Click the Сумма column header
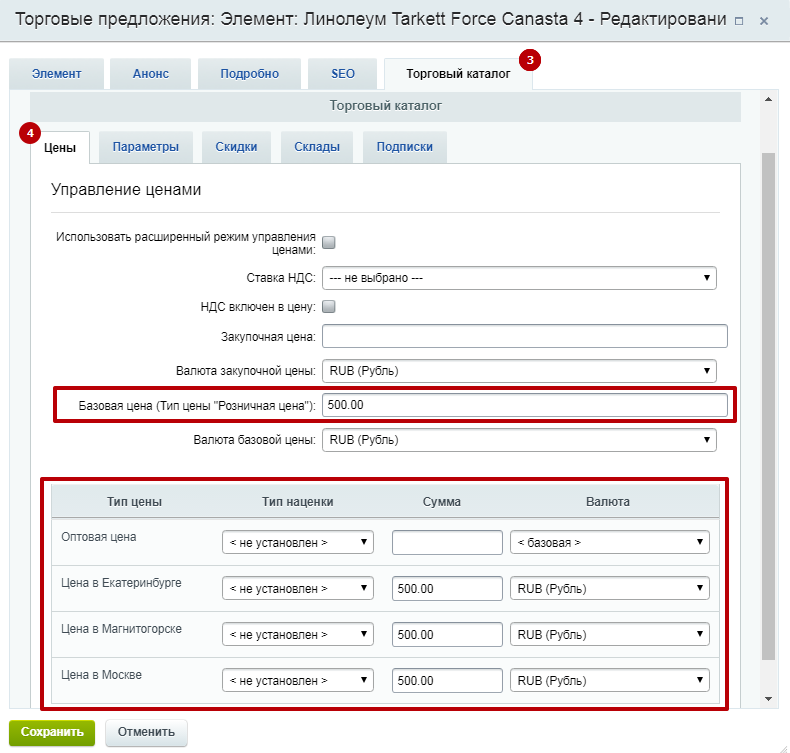 442,502
